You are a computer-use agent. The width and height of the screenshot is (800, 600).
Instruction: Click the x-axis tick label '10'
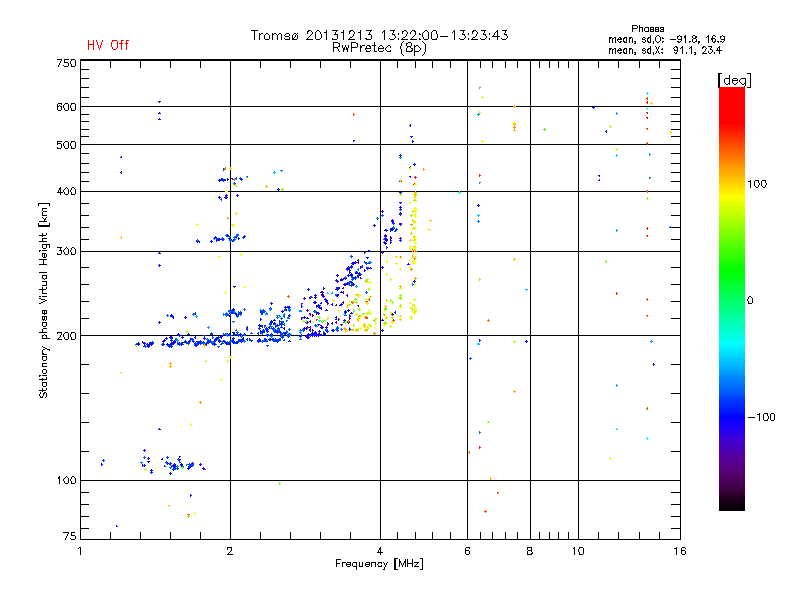[578, 551]
